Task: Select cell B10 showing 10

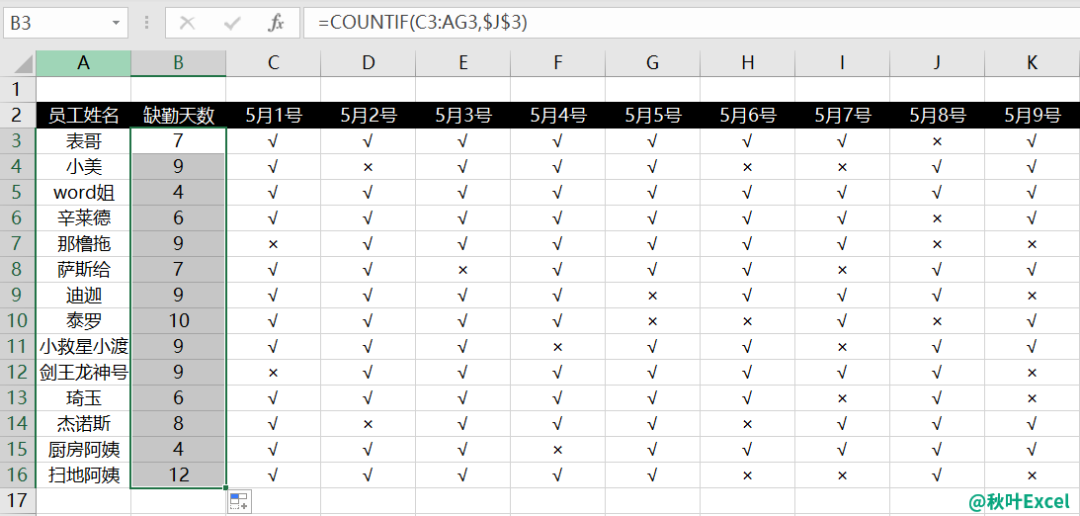Action: coord(178,320)
